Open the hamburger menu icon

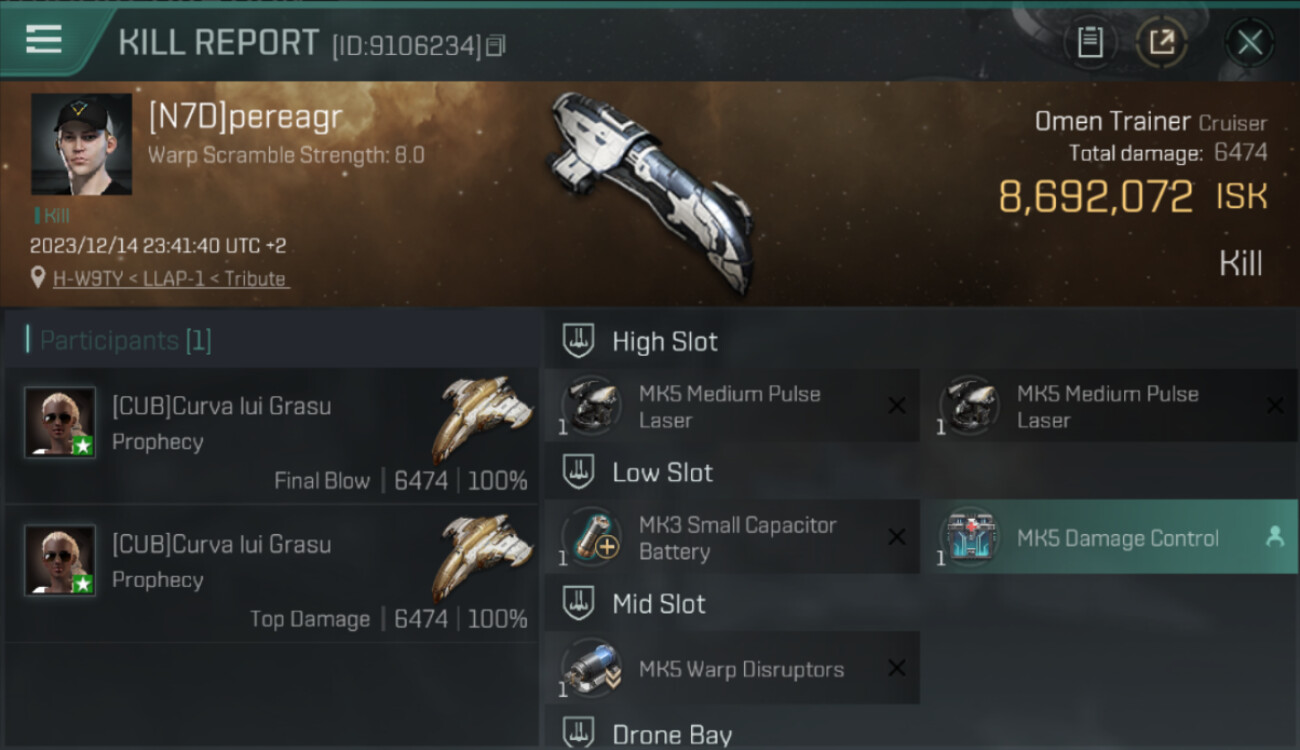tap(44, 39)
